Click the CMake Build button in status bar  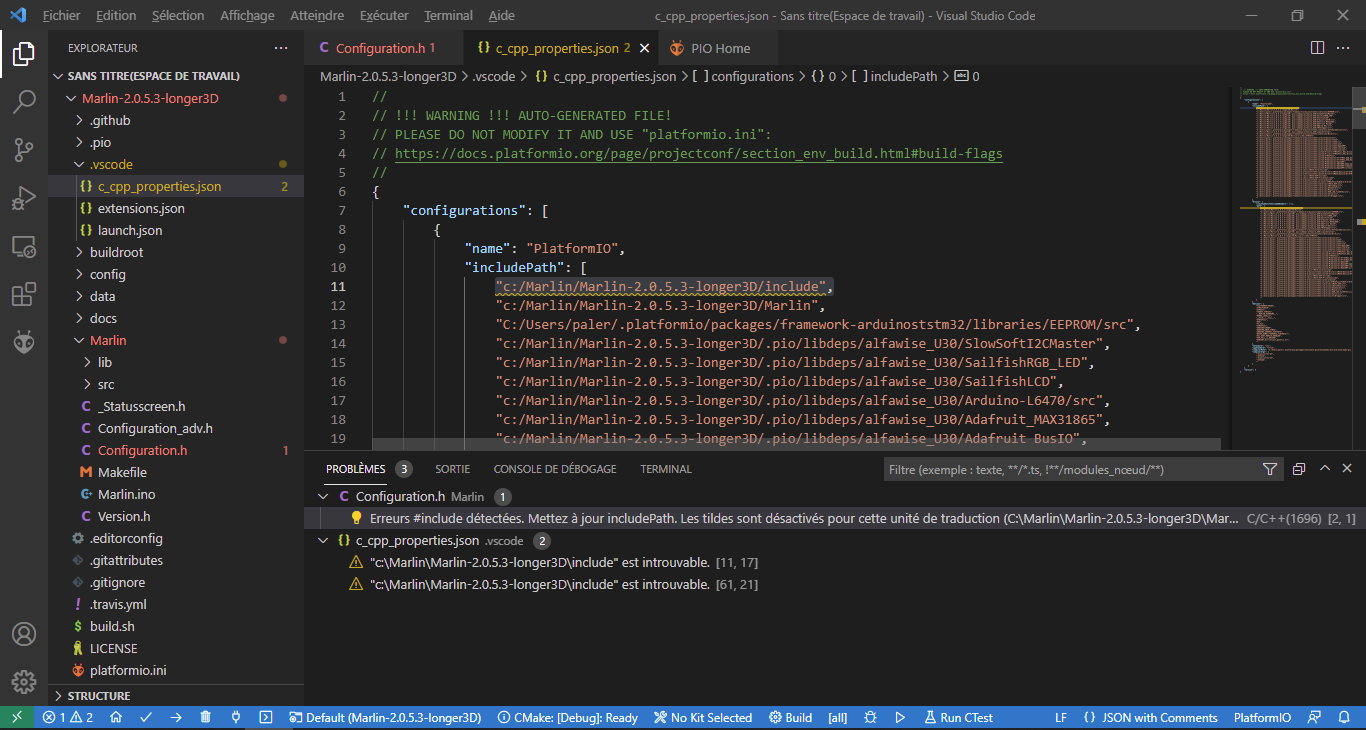click(x=790, y=718)
